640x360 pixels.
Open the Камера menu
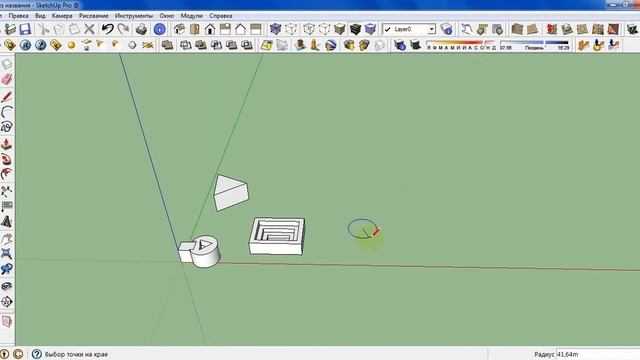pos(62,16)
